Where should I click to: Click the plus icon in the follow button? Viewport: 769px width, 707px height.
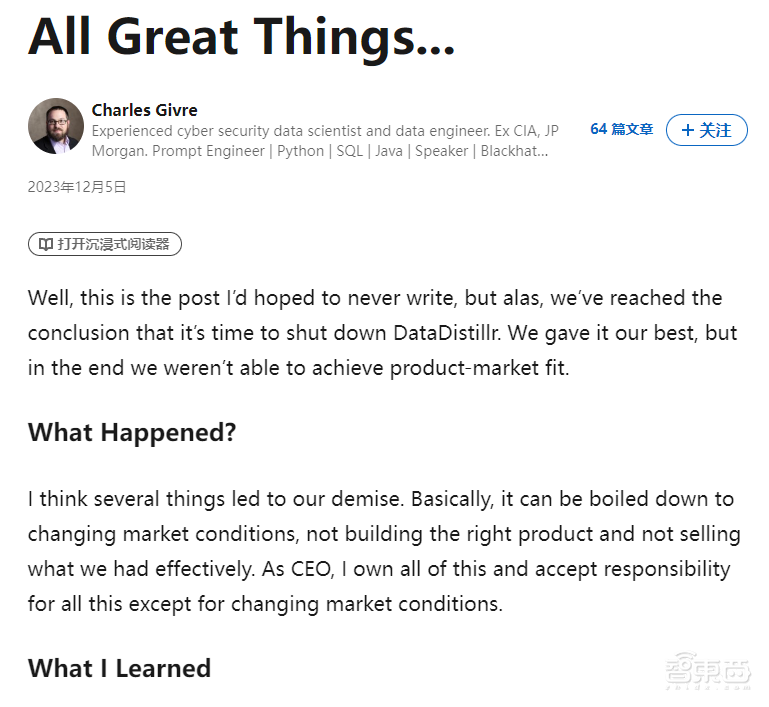[x=688, y=130]
